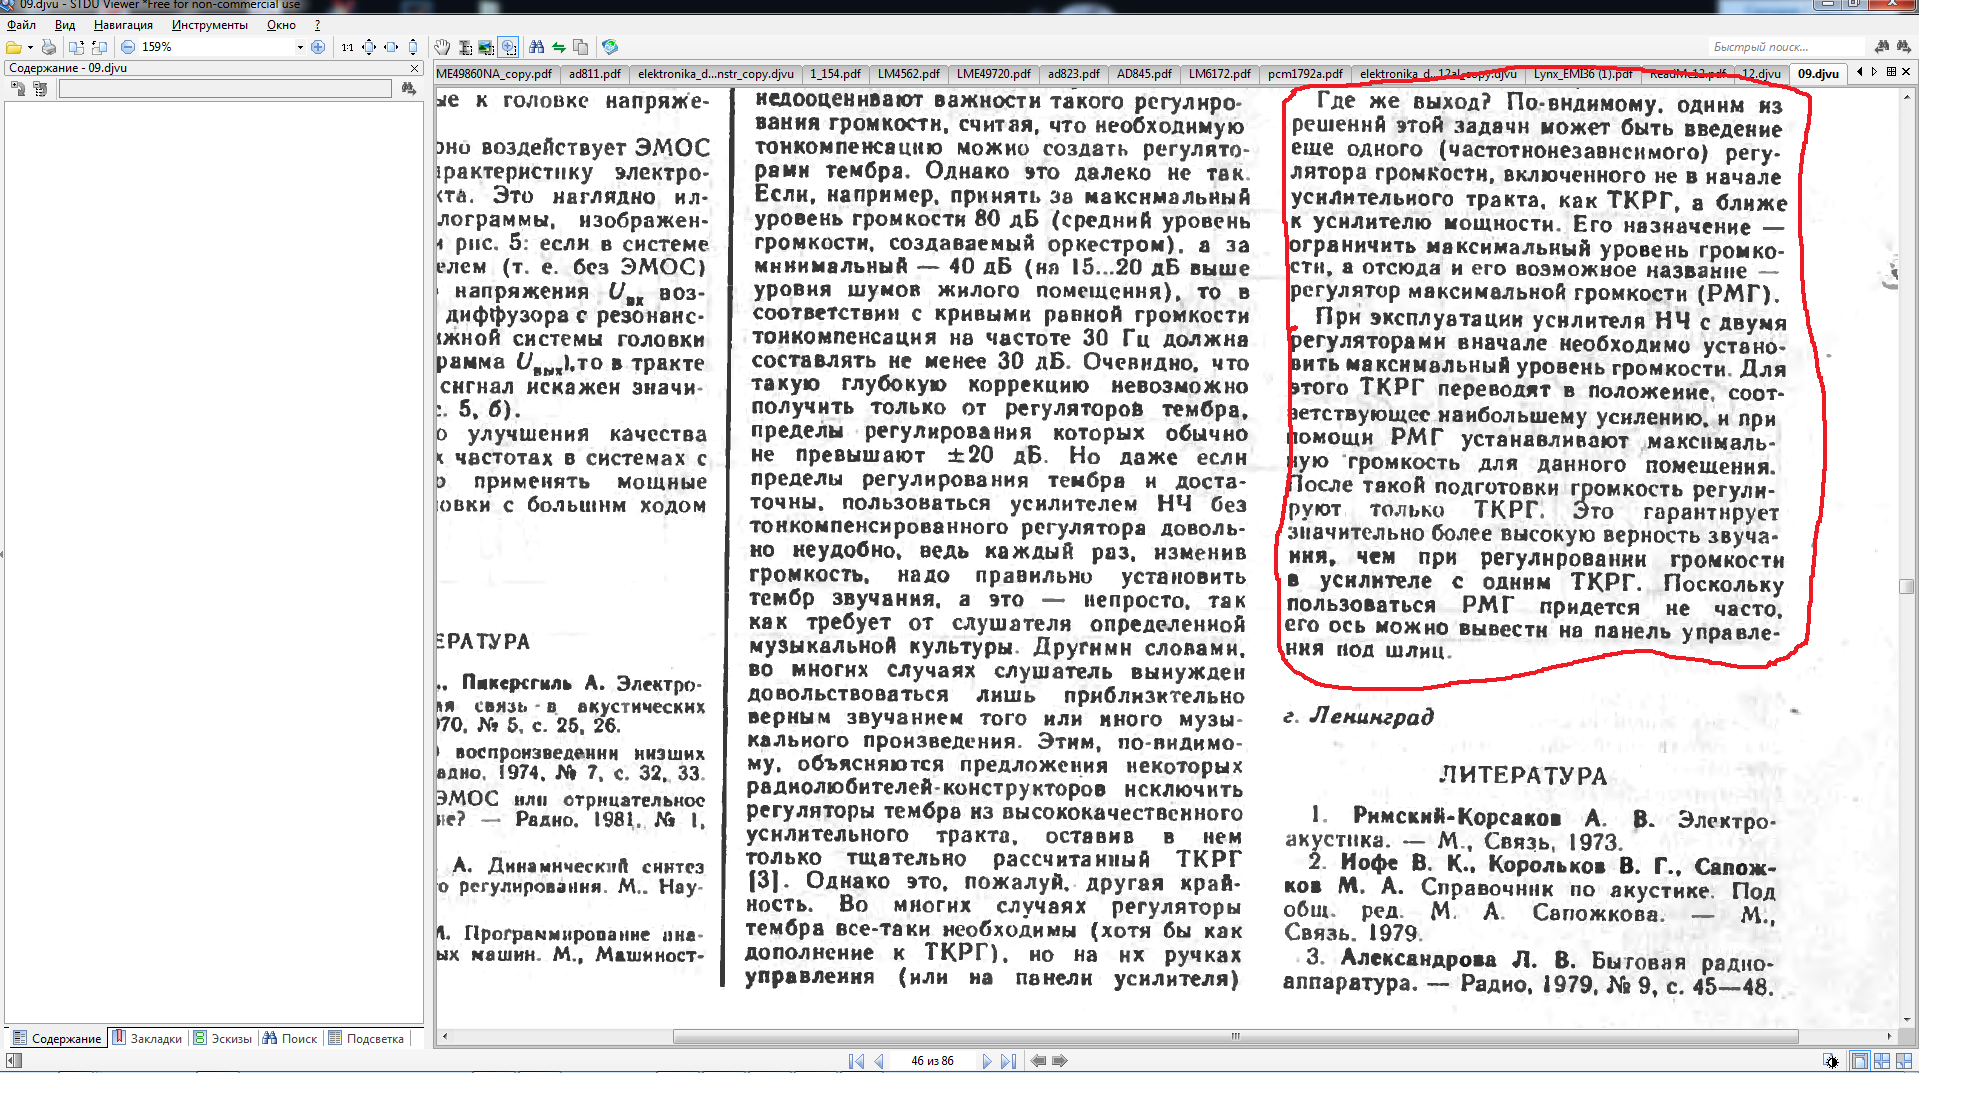Find previous match binoculars icon

[1882, 47]
